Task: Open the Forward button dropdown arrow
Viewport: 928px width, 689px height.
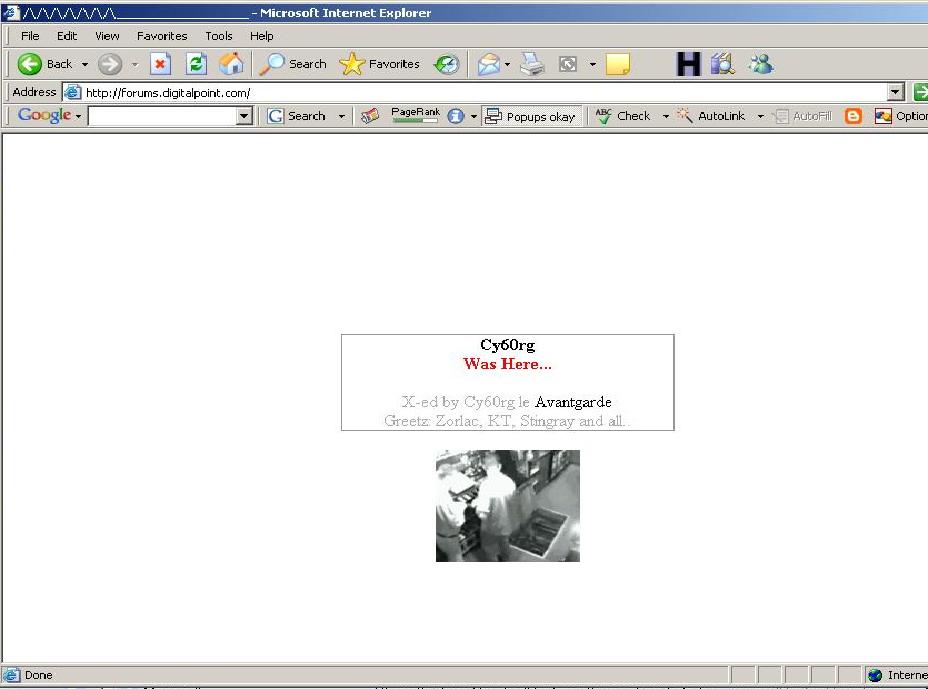Action: coord(135,64)
